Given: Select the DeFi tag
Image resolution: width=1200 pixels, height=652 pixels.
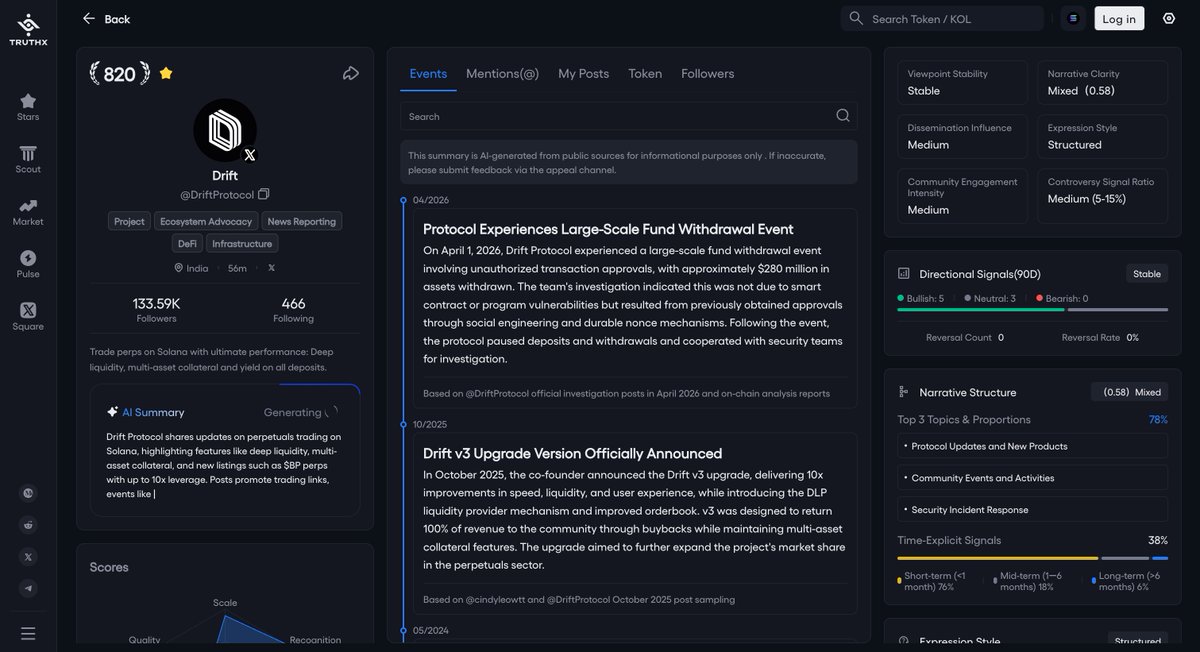Looking at the screenshot, I should pyautogui.click(x=187, y=243).
